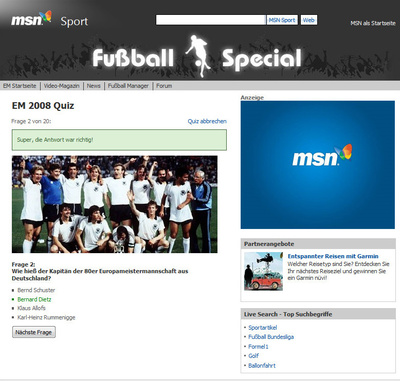This screenshot has width=400, height=381.
Task: Search the Web button next to search box
Action: (x=309, y=20)
